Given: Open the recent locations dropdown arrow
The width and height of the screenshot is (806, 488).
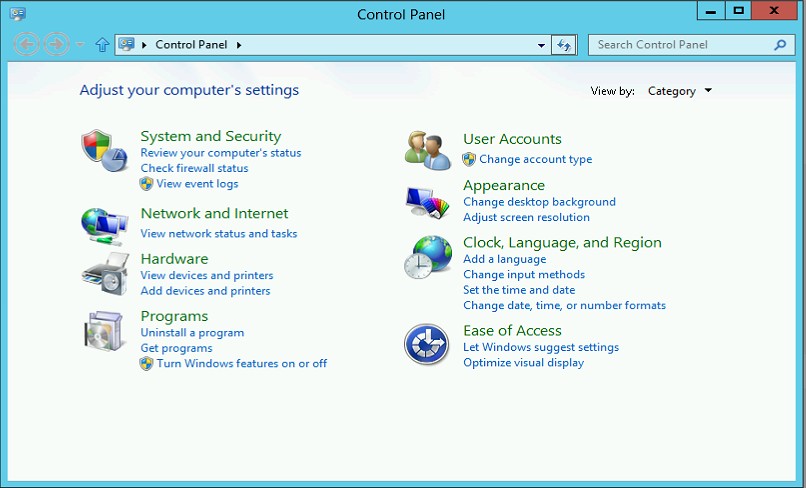Looking at the screenshot, I should pos(80,45).
